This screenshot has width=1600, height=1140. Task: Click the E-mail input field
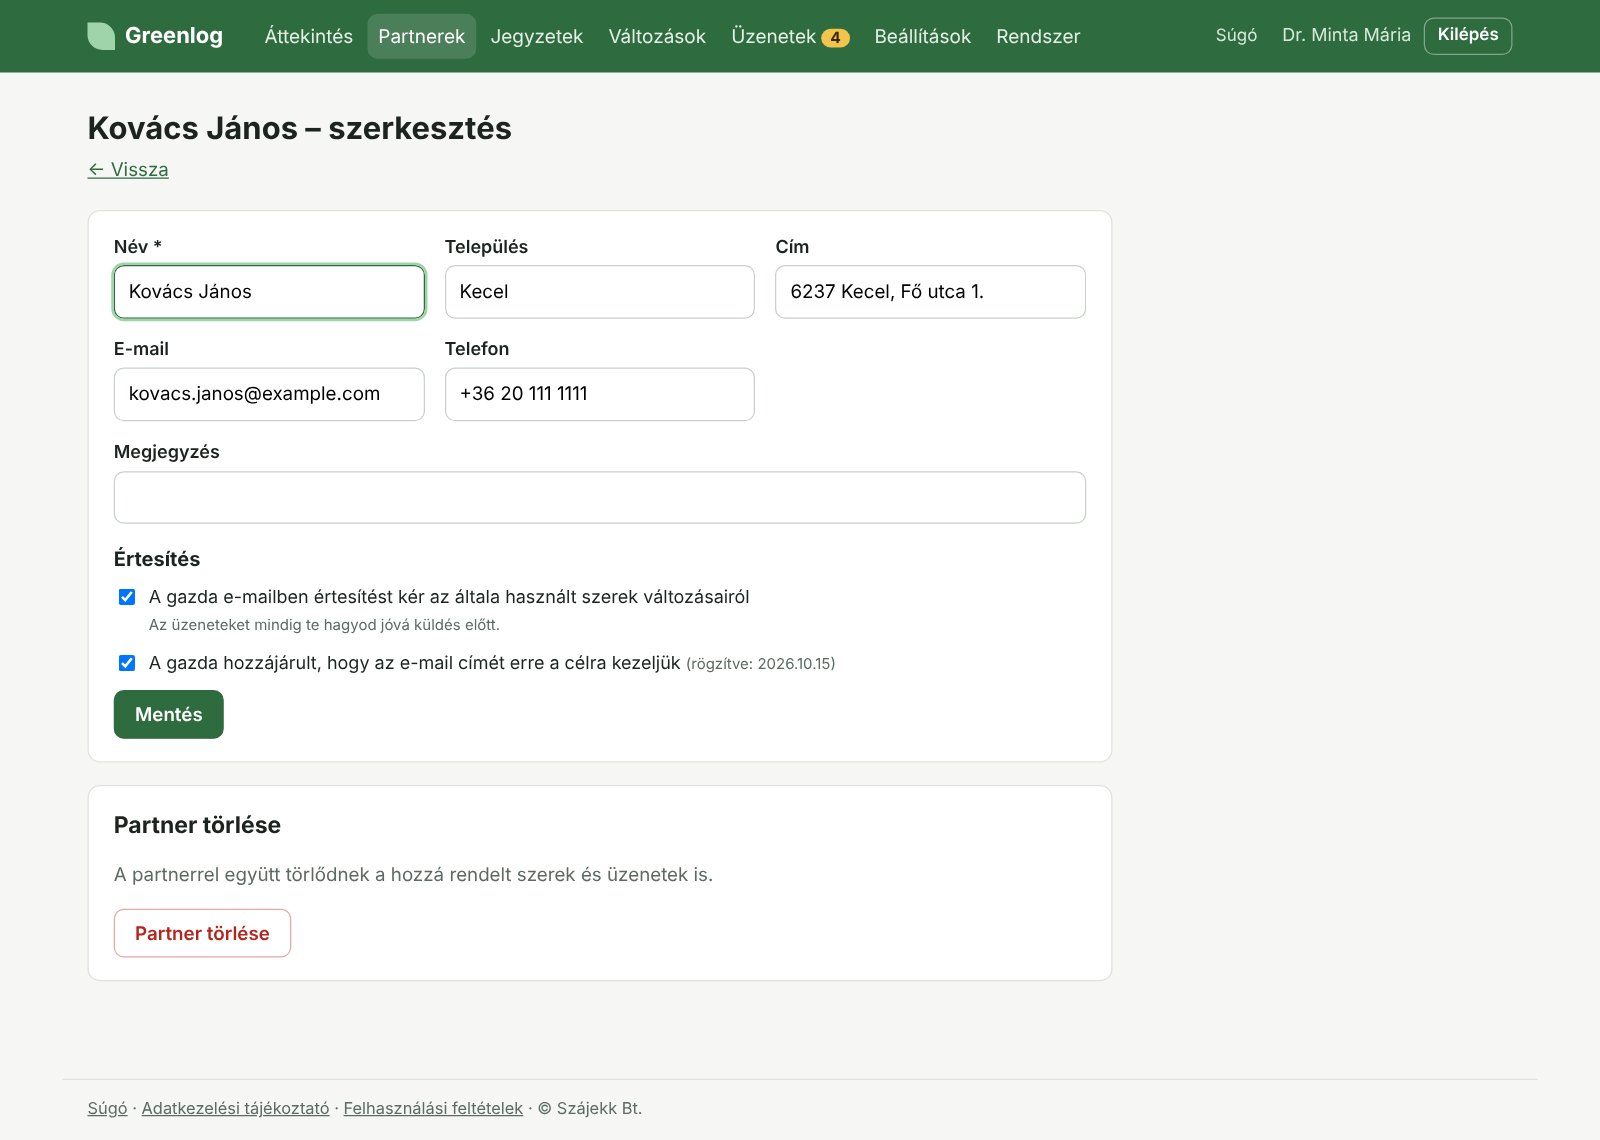(269, 394)
